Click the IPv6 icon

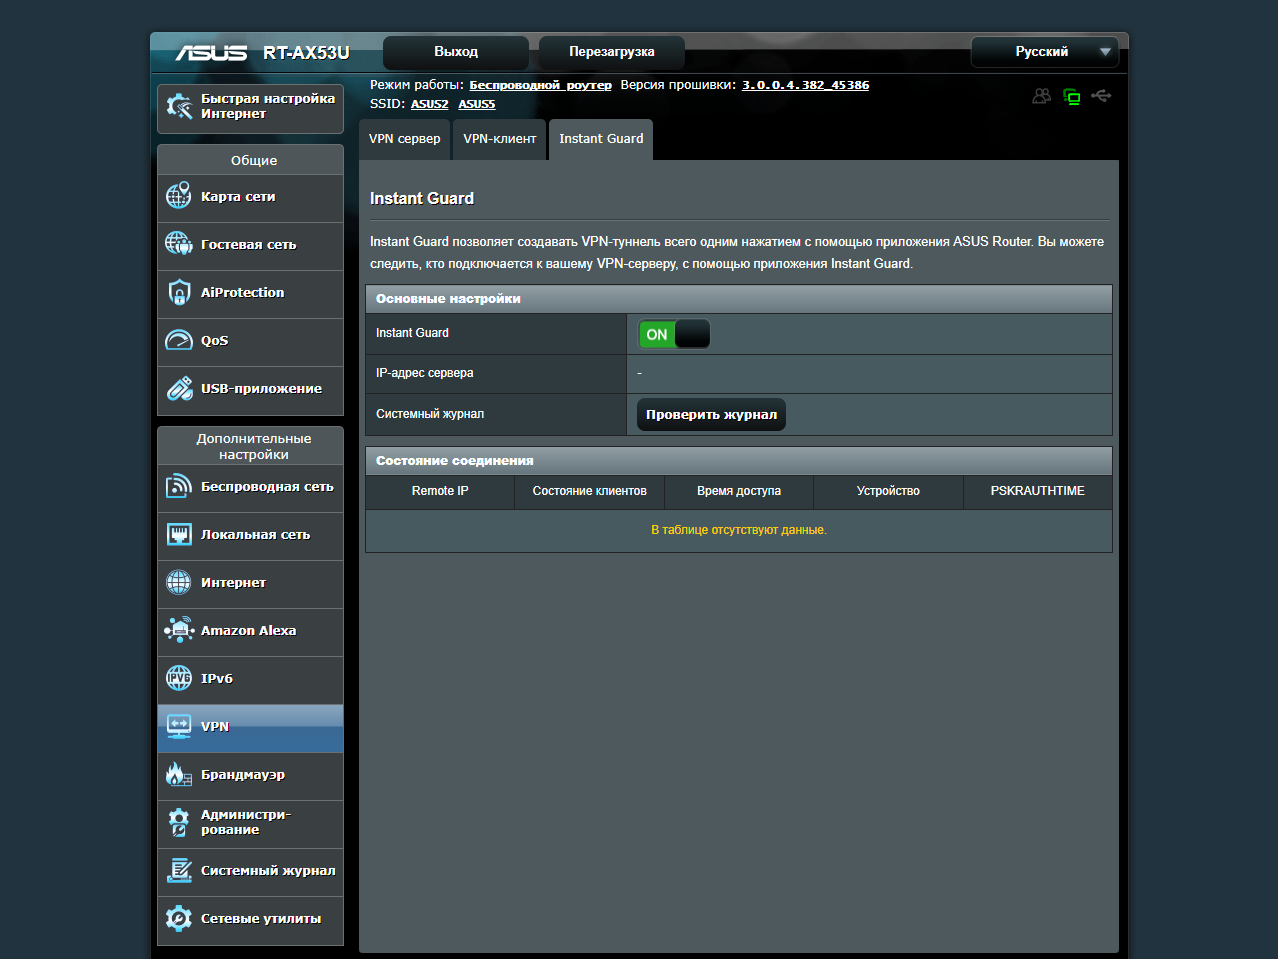[179, 678]
